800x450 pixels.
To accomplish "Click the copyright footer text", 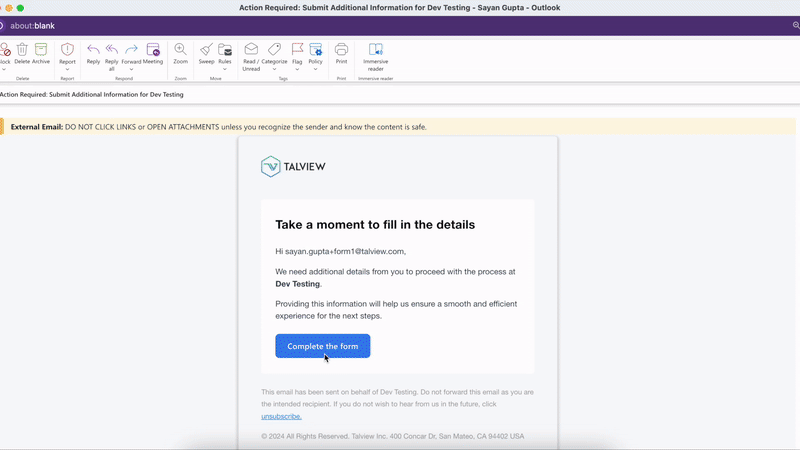I will [x=392, y=436].
